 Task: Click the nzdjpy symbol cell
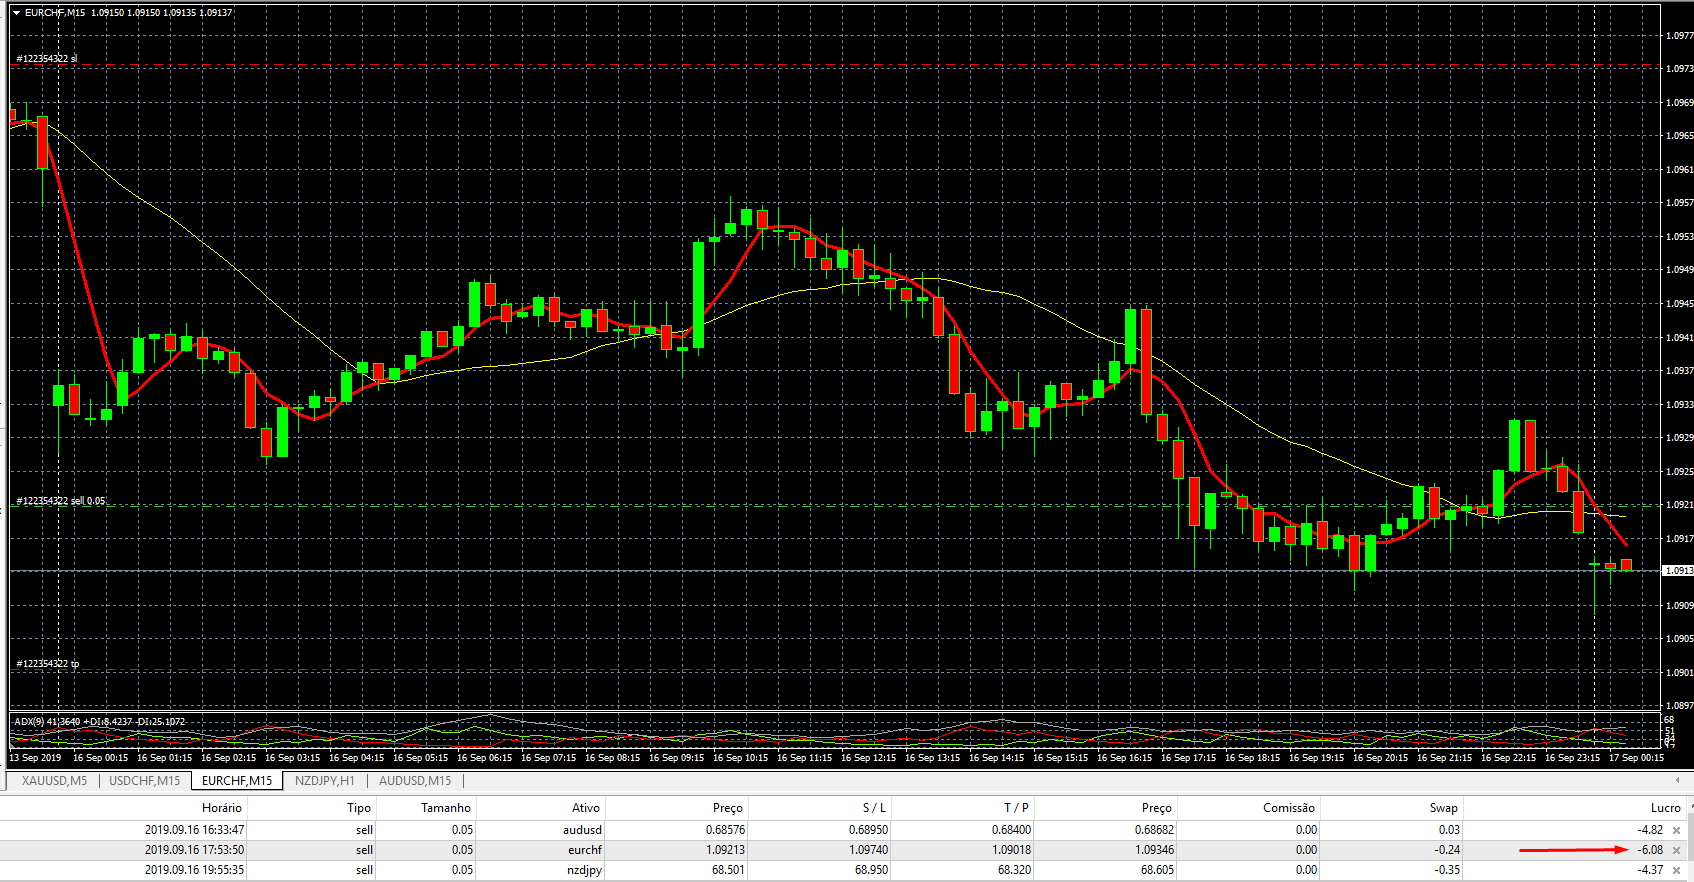584,870
